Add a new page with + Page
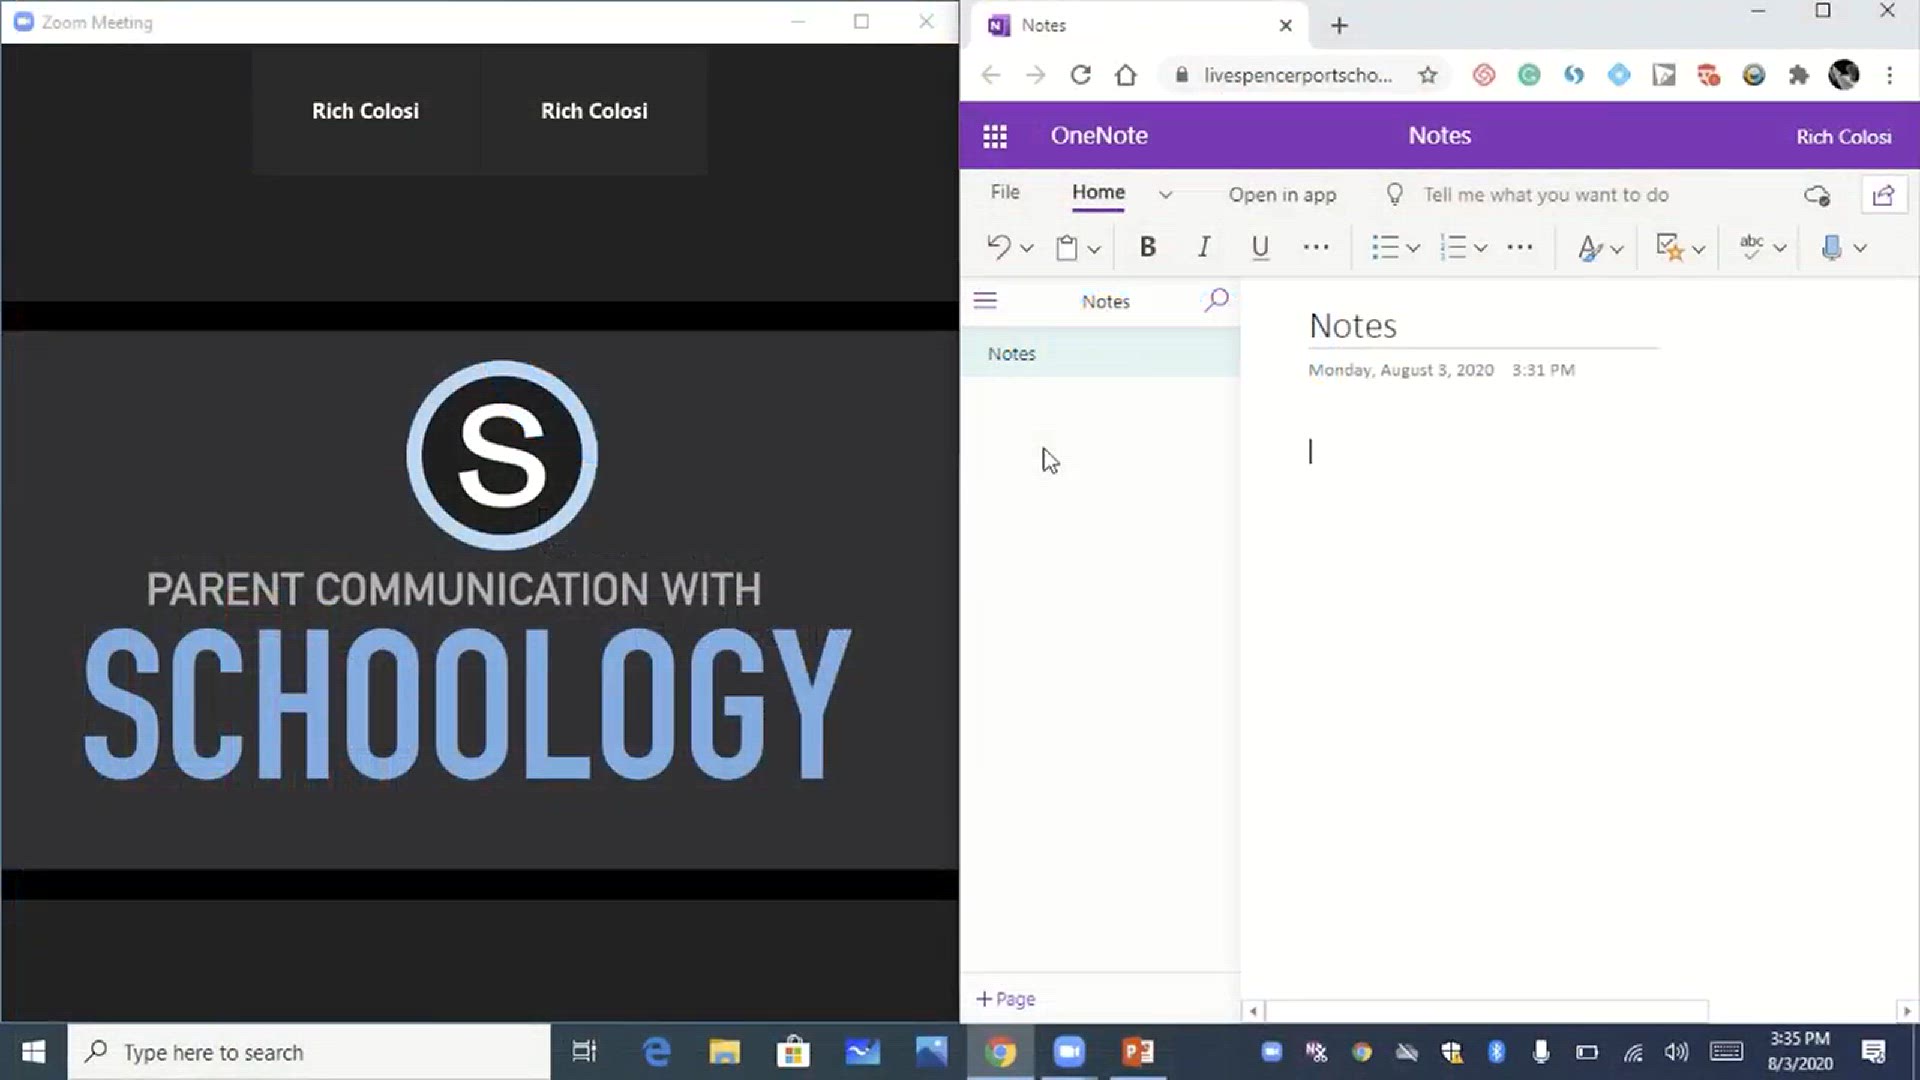Viewport: 1920px width, 1080px height. pyautogui.click(x=1006, y=999)
